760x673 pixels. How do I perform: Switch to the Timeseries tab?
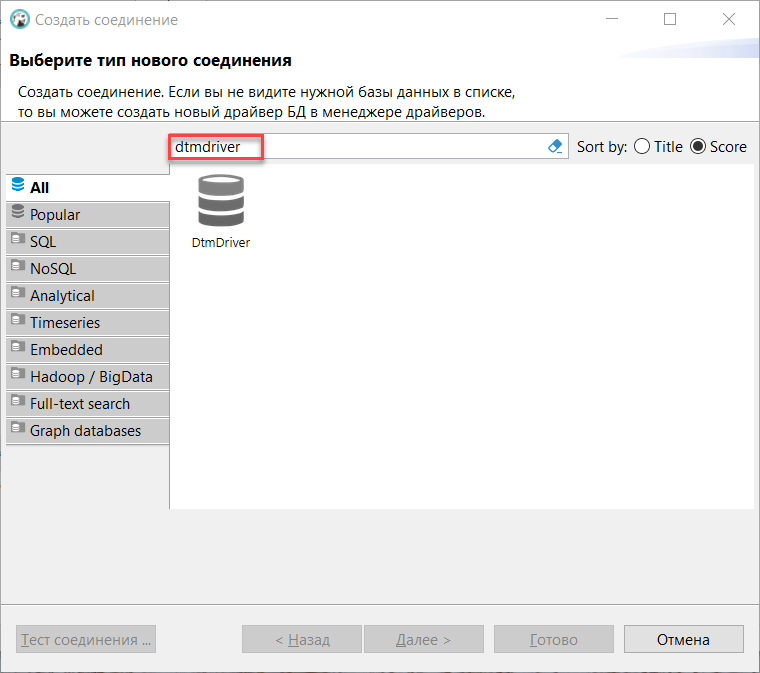click(65, 323)
